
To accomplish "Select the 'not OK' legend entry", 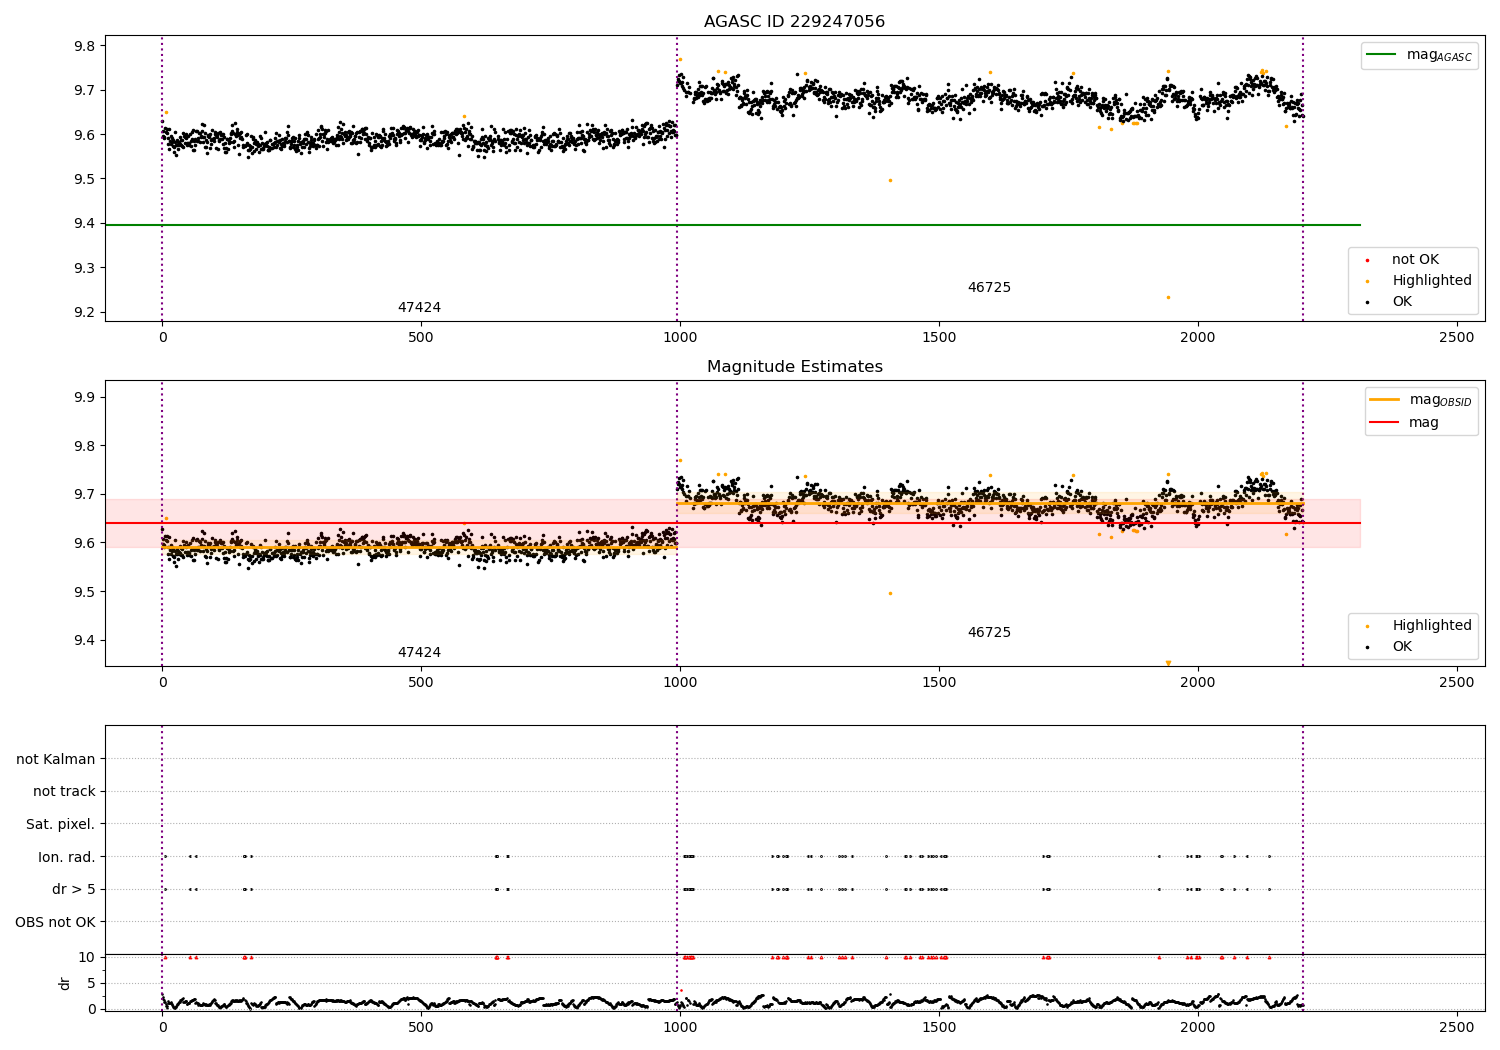I will click(1415, 260).
